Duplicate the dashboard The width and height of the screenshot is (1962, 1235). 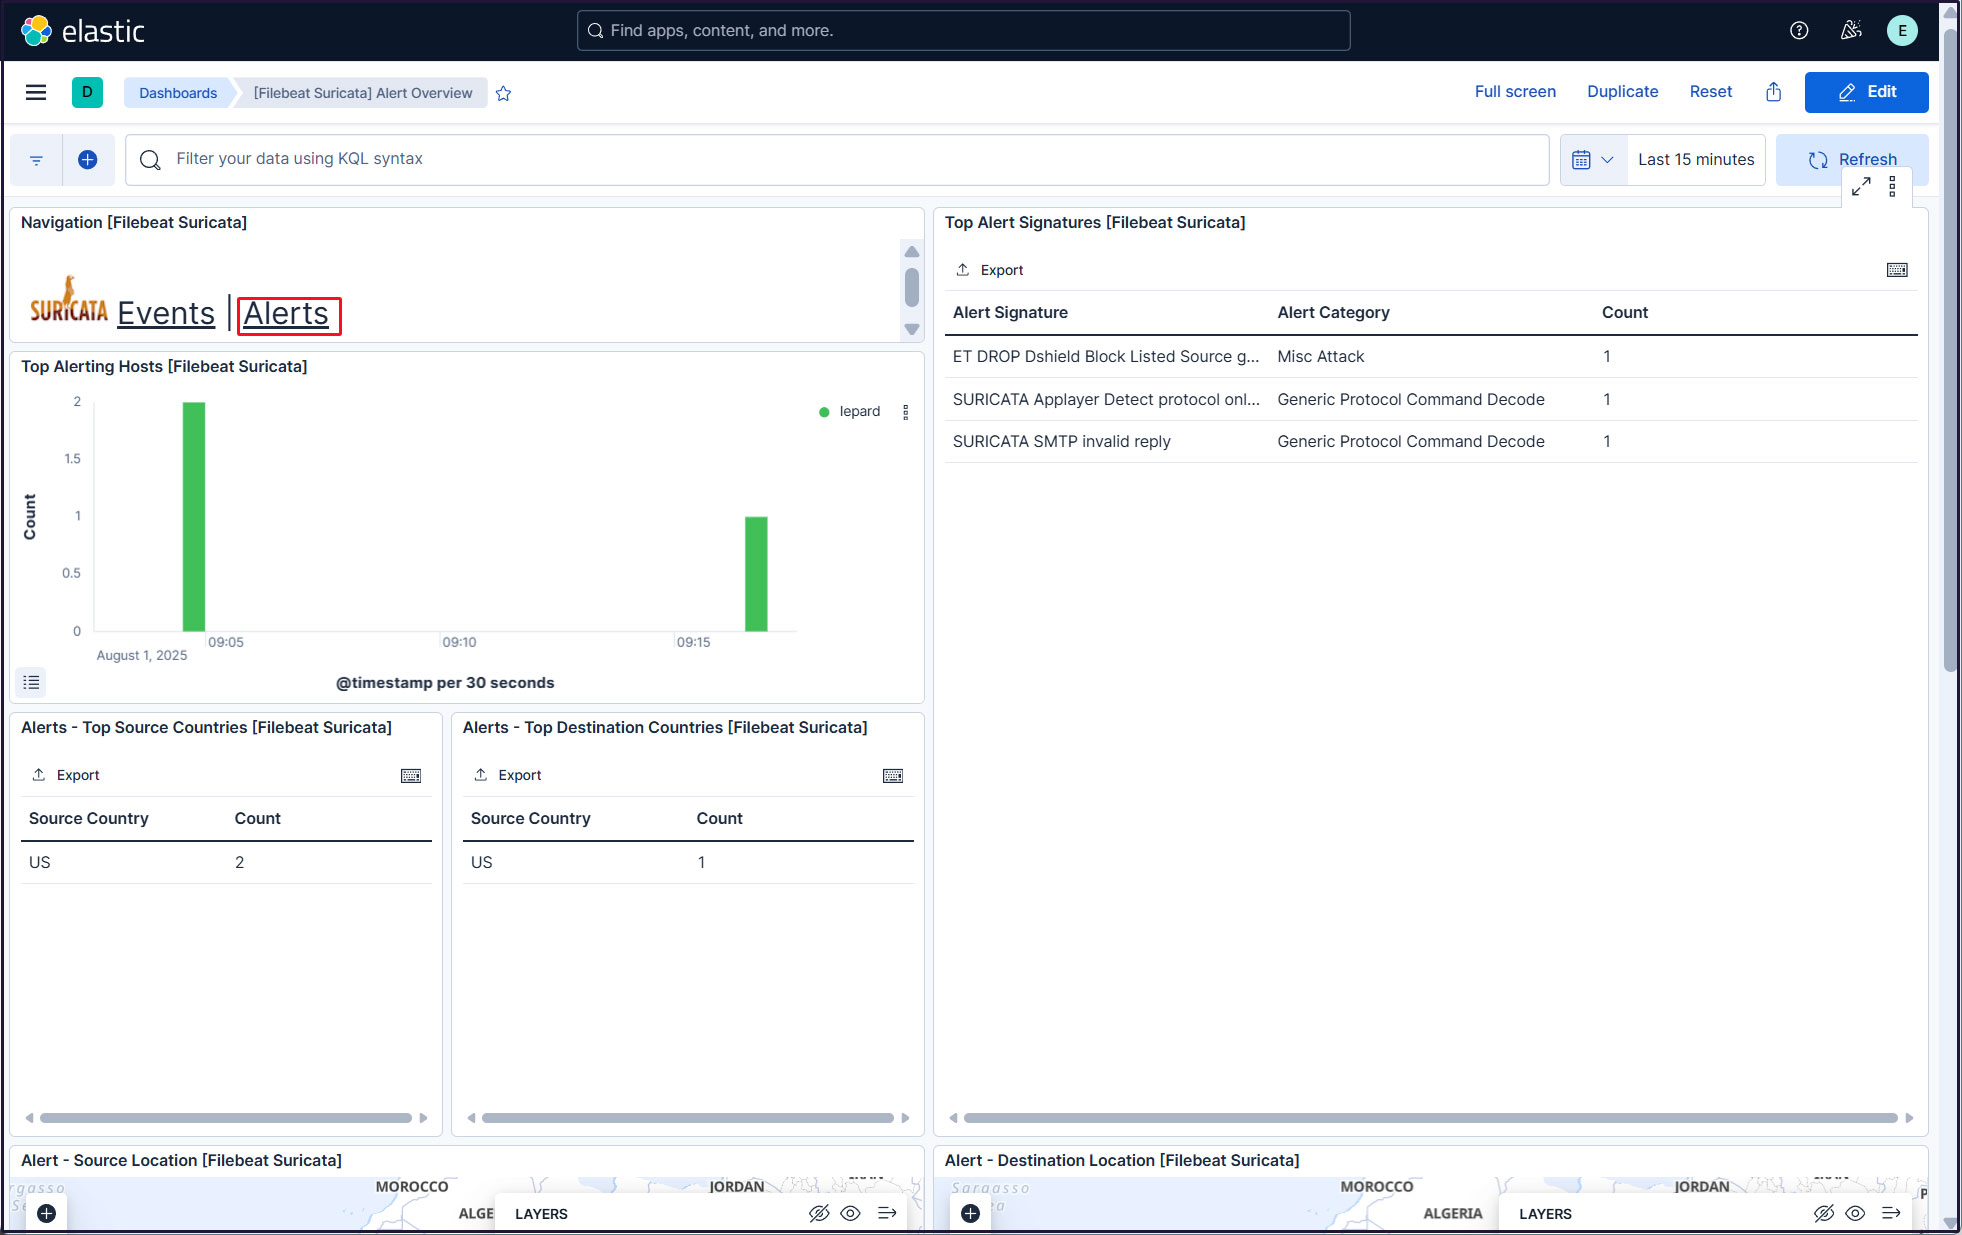coord(1622,92)
